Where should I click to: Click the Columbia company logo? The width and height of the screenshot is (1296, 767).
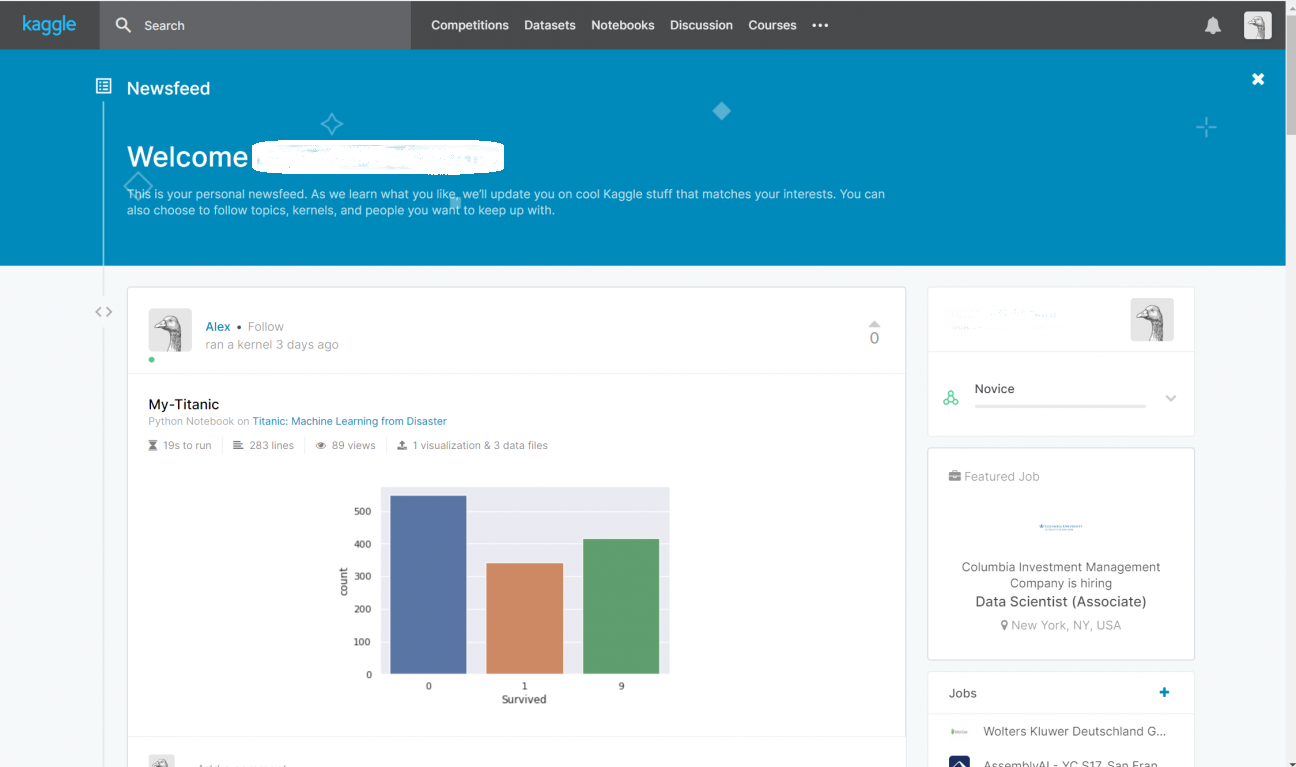point(1061,526)
